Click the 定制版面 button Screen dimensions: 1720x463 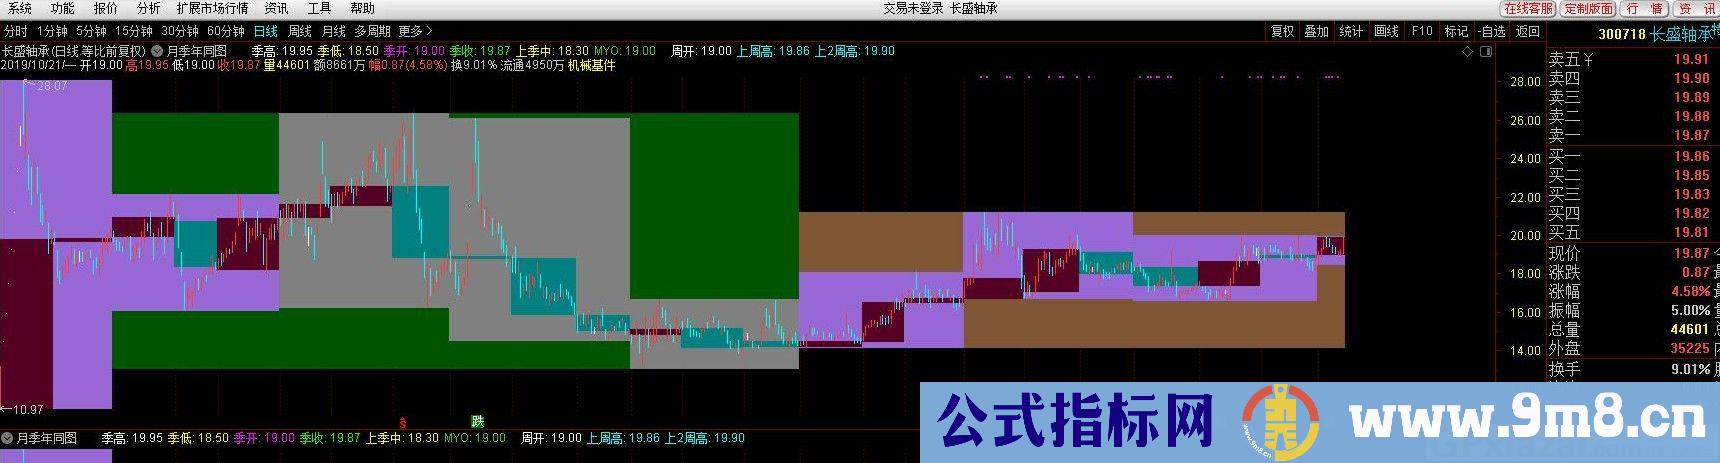click(1588, 8)
